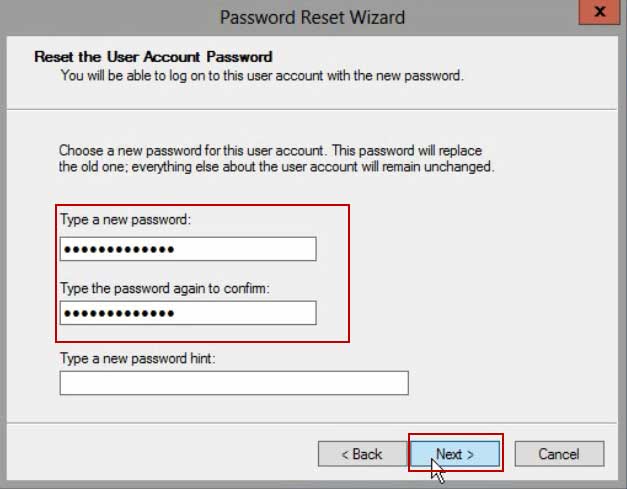Close the wizard with the red X
The width and height of the screenshot is (627, 489).
[x=599, y=12]
